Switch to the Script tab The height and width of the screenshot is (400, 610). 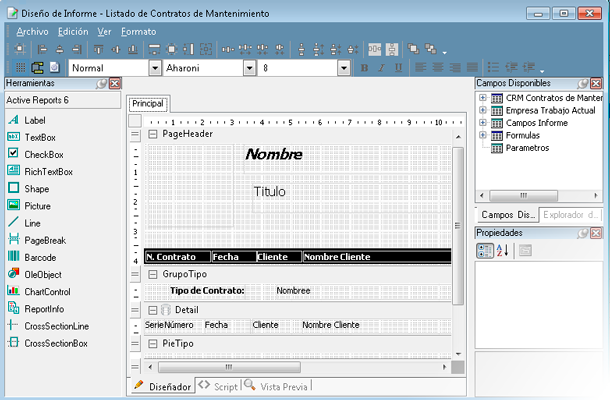point(218,386)
